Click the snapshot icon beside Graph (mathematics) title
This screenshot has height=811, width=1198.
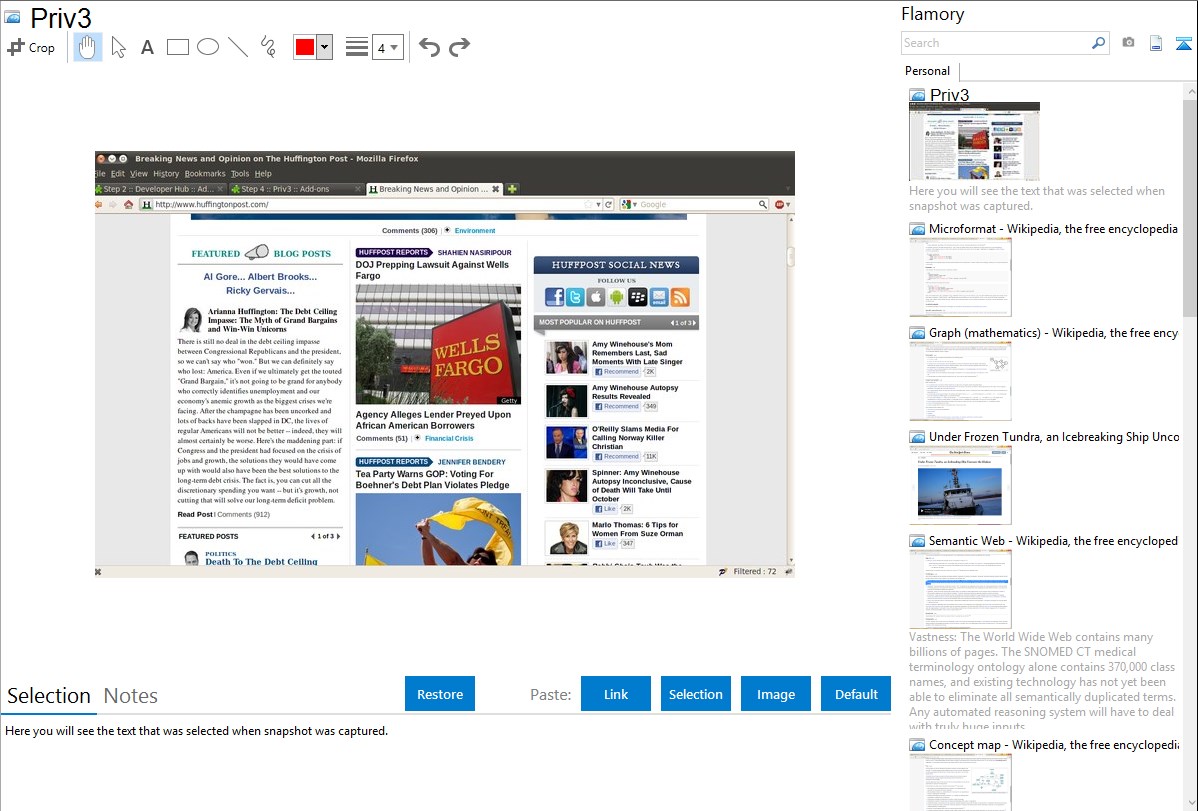click(x=917, y=333)
